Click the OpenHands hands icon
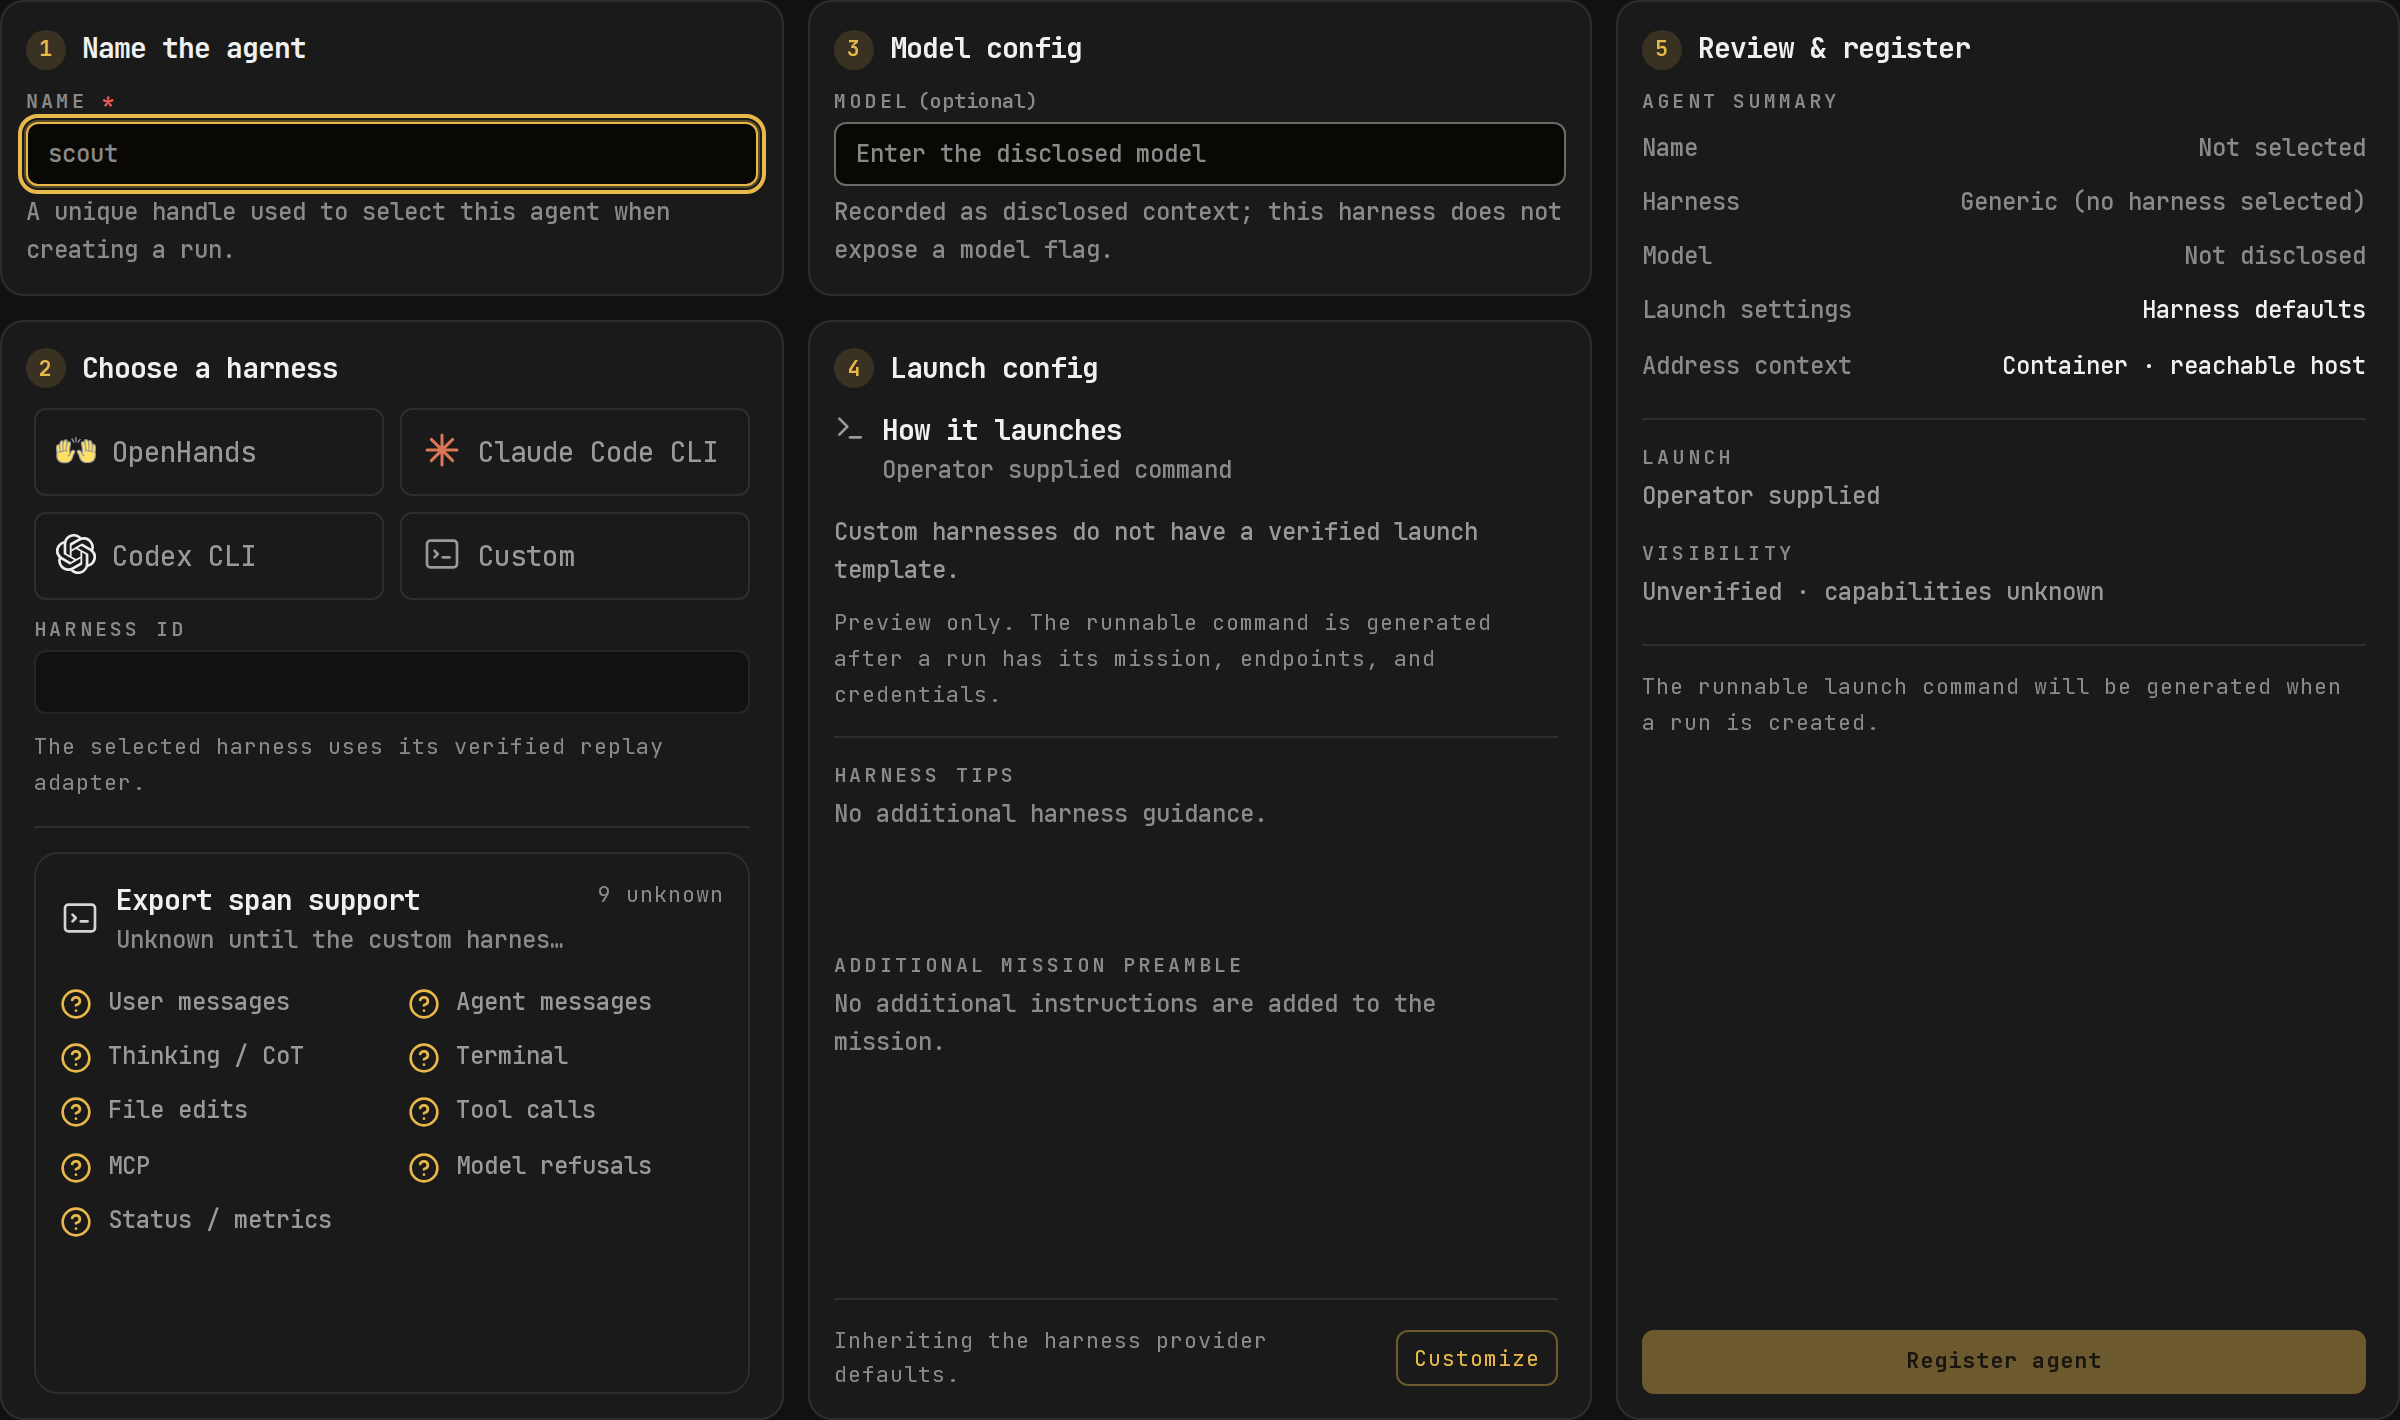Image resolution: width=2400 pixels, height=1420 pixels. 76,451
